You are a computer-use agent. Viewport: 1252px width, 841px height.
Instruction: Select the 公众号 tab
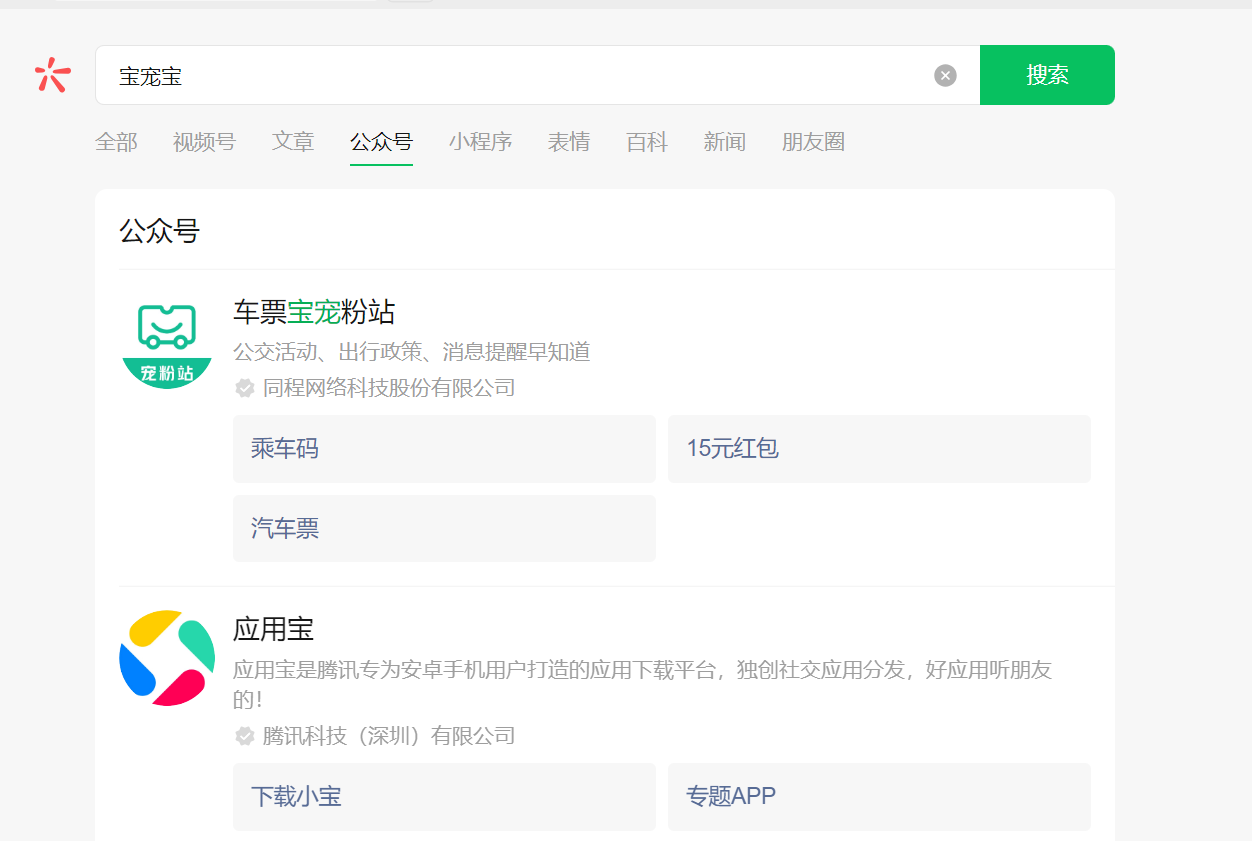click(x=381, y=142)
